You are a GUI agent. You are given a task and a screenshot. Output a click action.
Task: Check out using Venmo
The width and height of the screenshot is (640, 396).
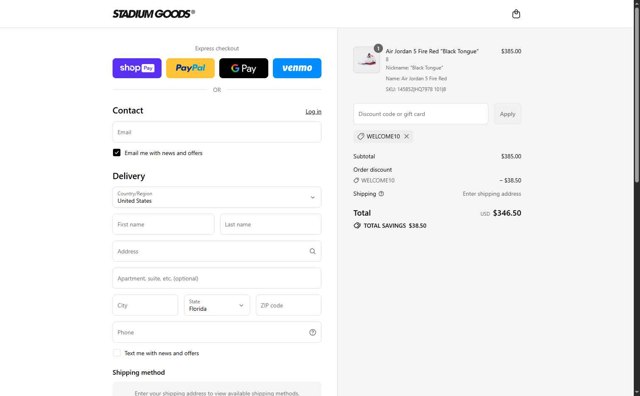[297, 68]
